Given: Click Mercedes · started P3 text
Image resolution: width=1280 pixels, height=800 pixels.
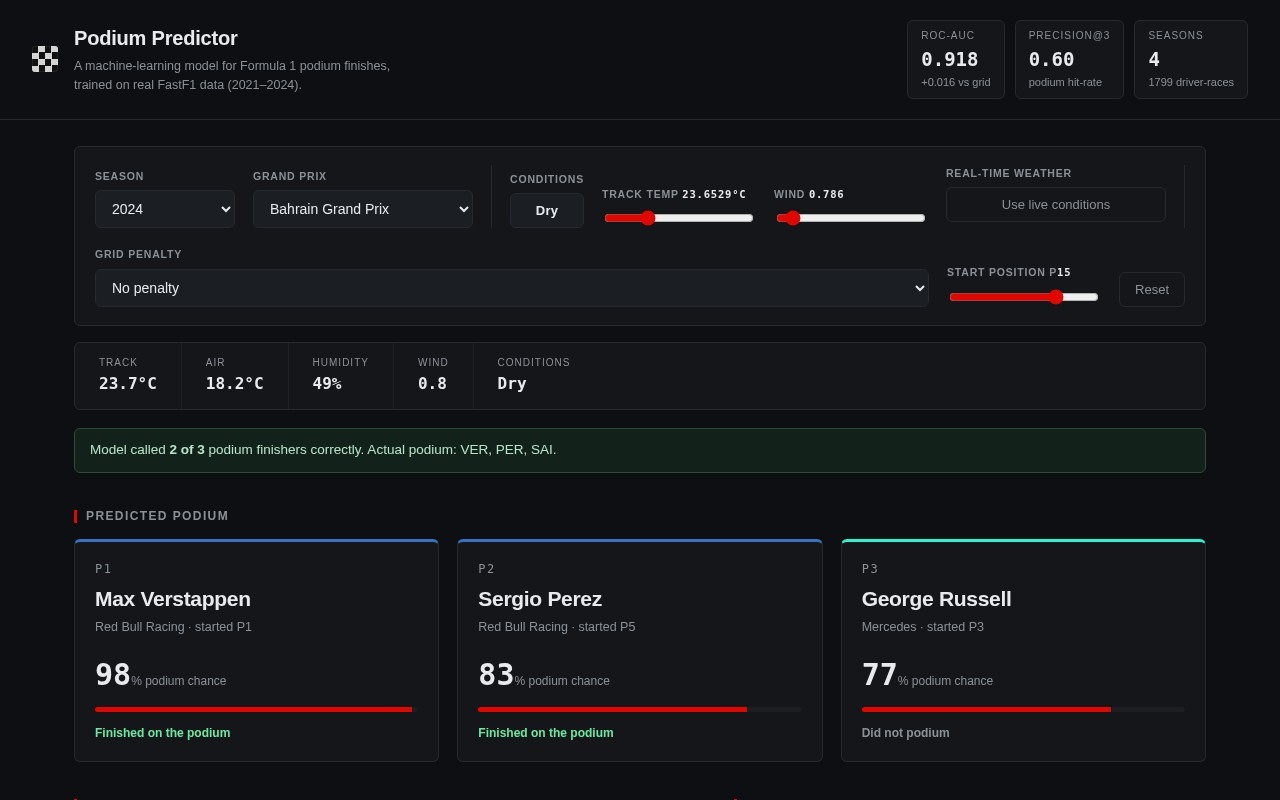Looking at the screenshot, I should click(923, 627).
